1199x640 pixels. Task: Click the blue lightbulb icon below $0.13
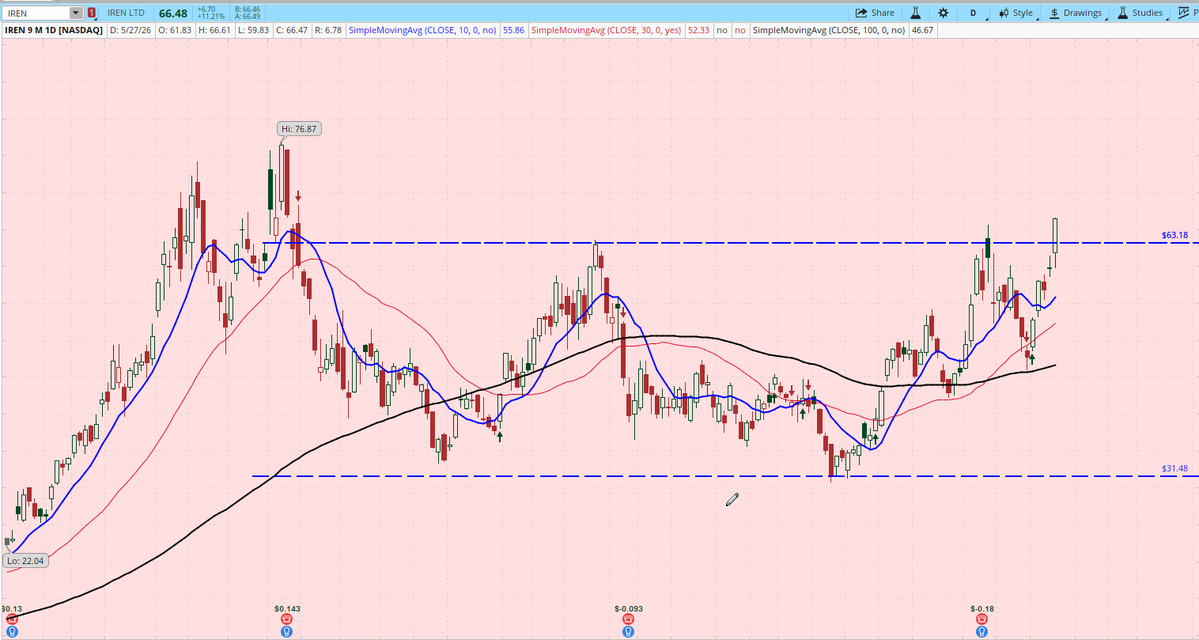(x=11, y=632)
